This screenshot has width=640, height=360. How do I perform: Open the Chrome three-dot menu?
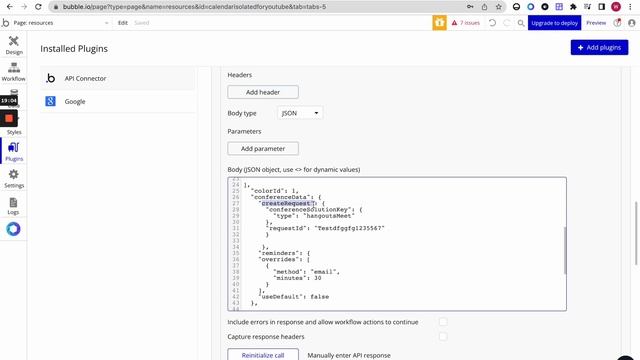point(630,7)
